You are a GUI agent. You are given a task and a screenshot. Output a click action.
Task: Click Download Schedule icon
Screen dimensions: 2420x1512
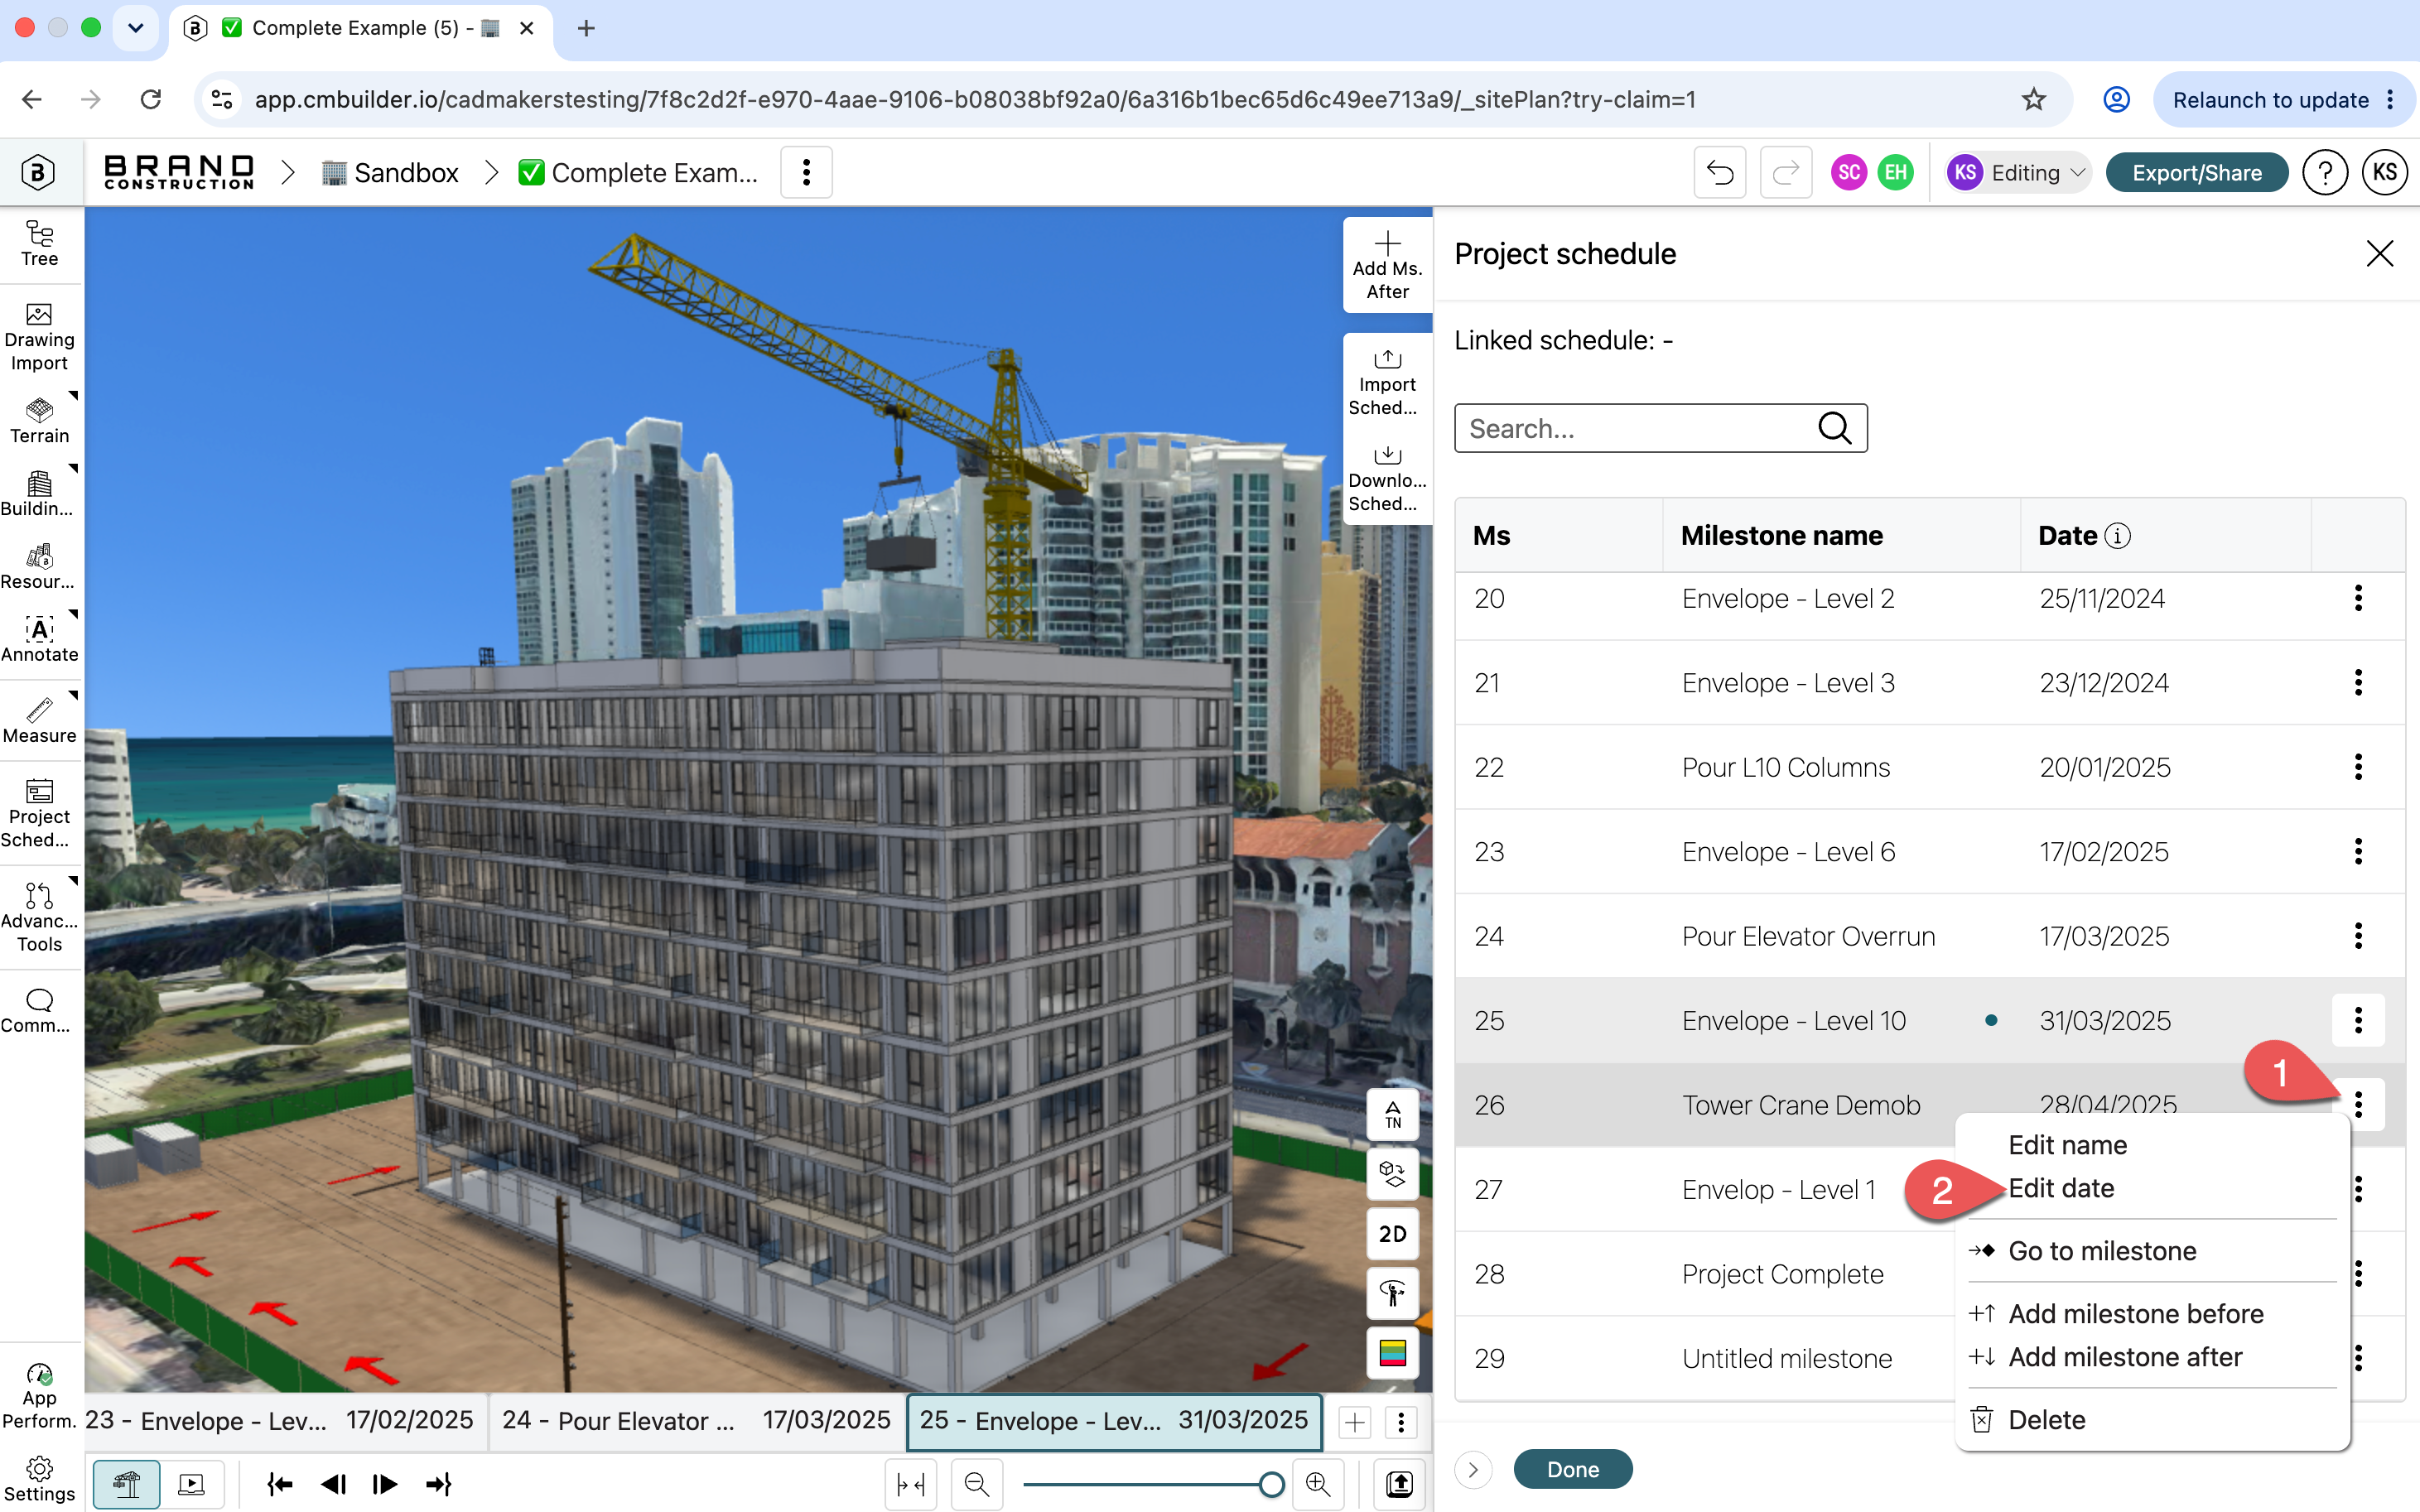tap(1387, 478)
